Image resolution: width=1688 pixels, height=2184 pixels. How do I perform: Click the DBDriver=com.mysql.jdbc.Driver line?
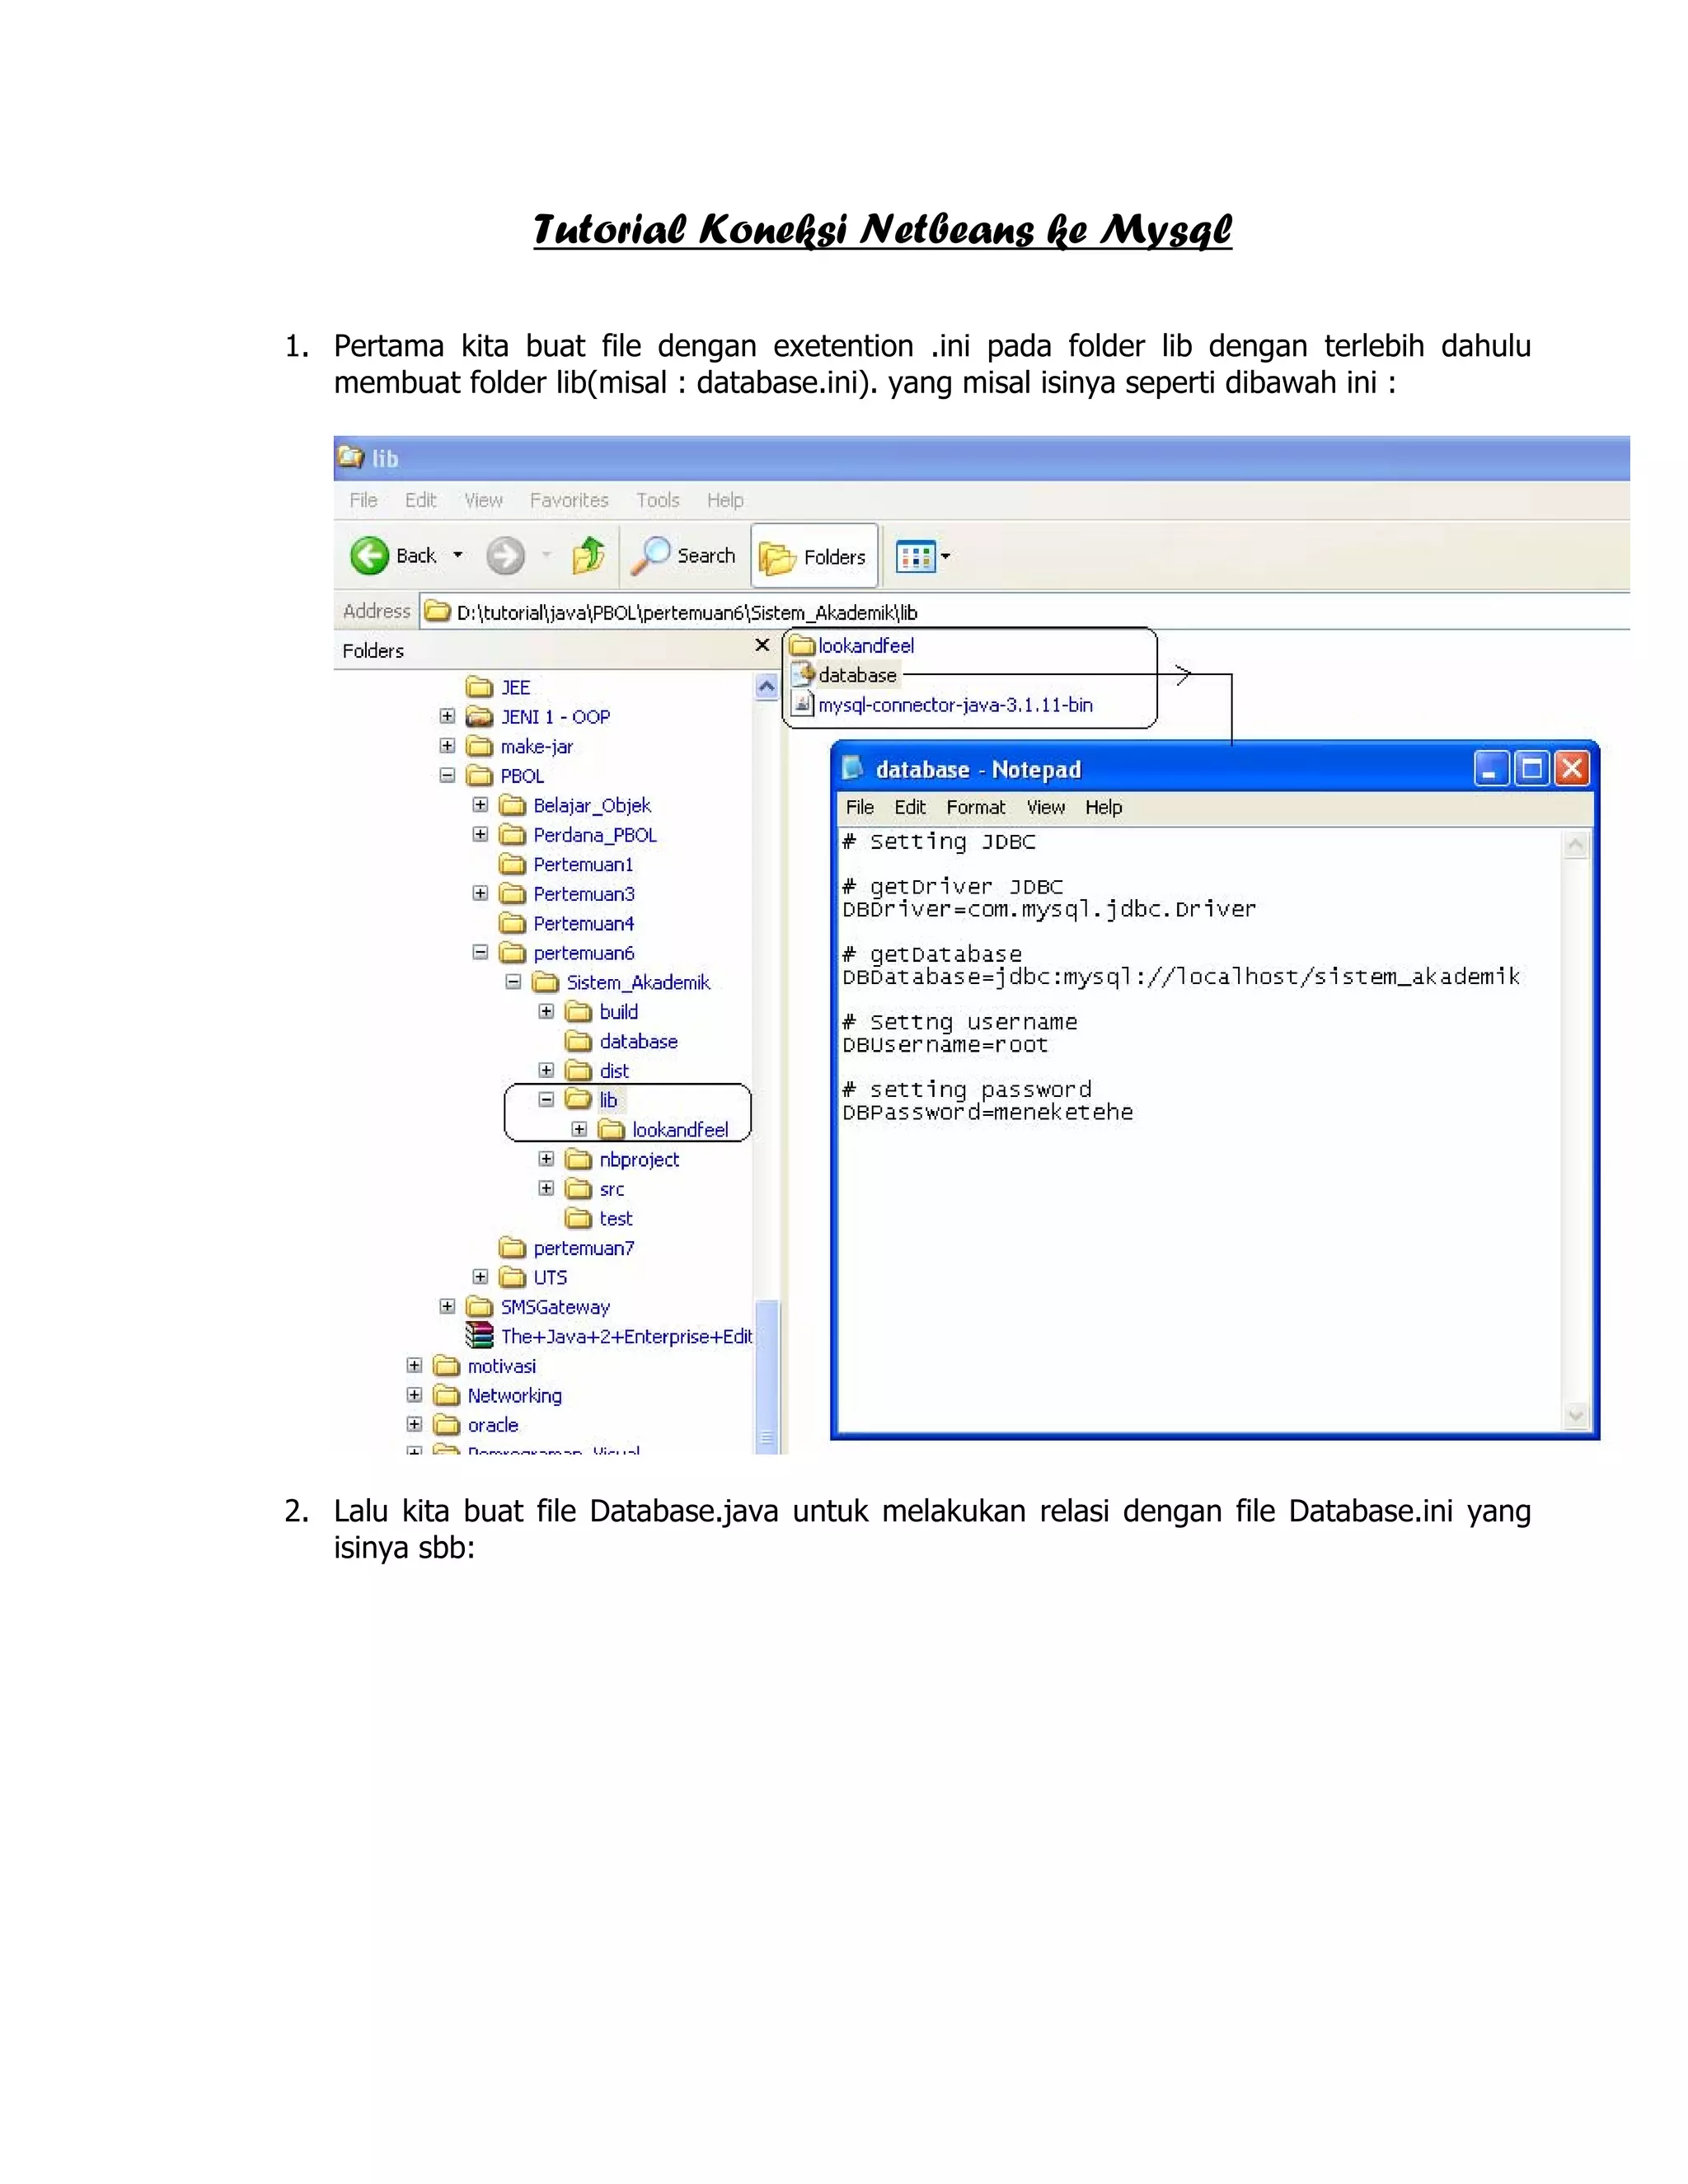pyautogui.click(x=1049, y=909)
